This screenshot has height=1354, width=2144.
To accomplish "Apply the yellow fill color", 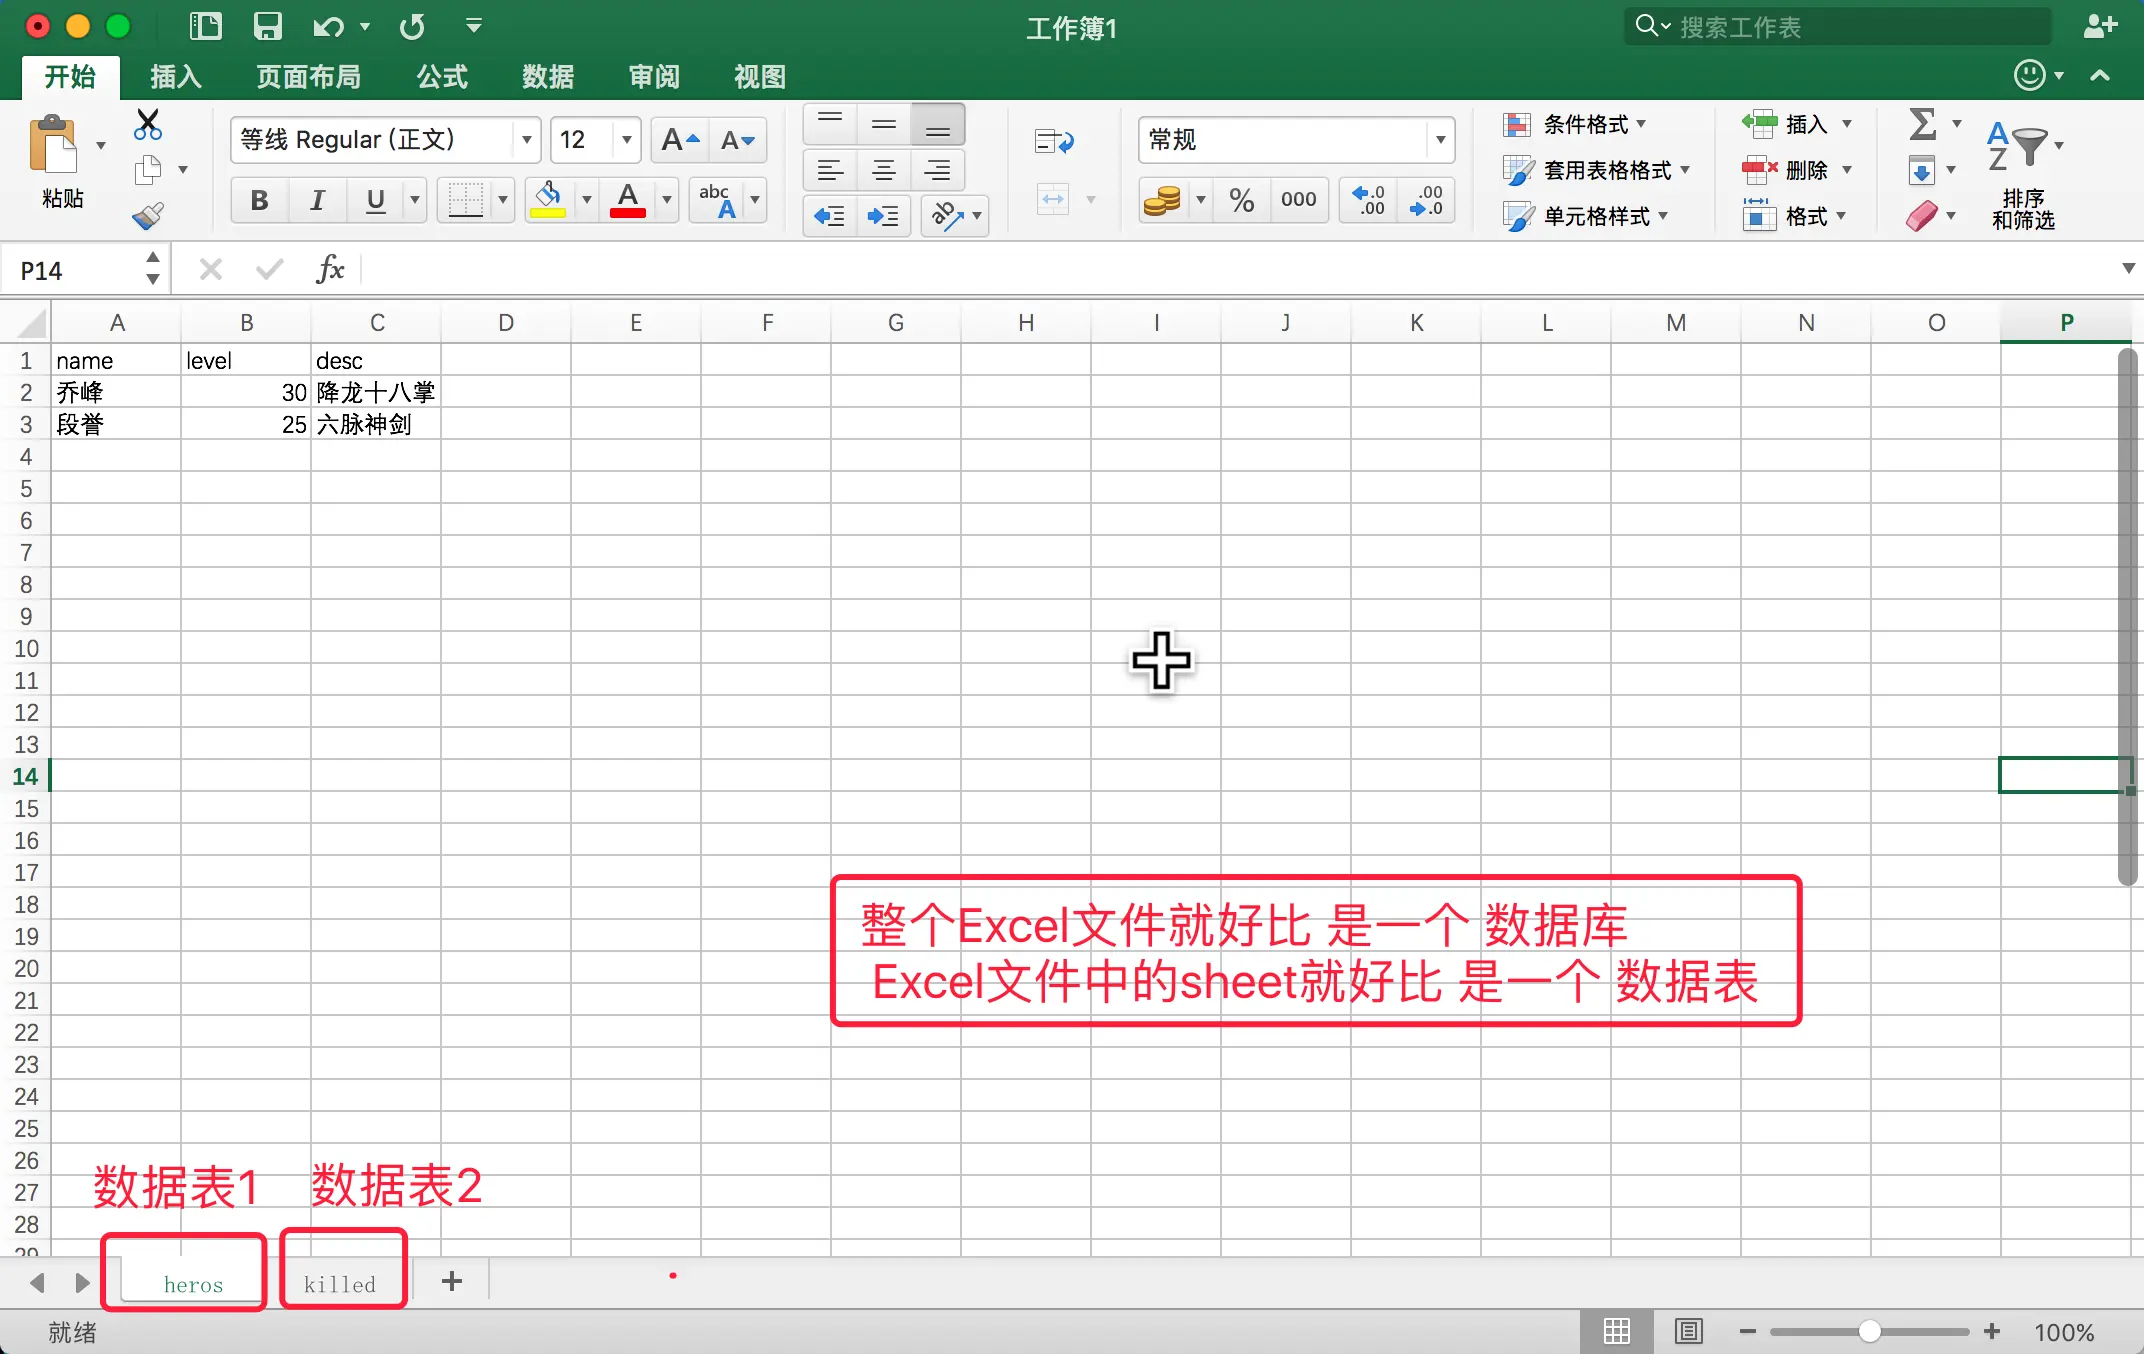I will tap(548, 200).
